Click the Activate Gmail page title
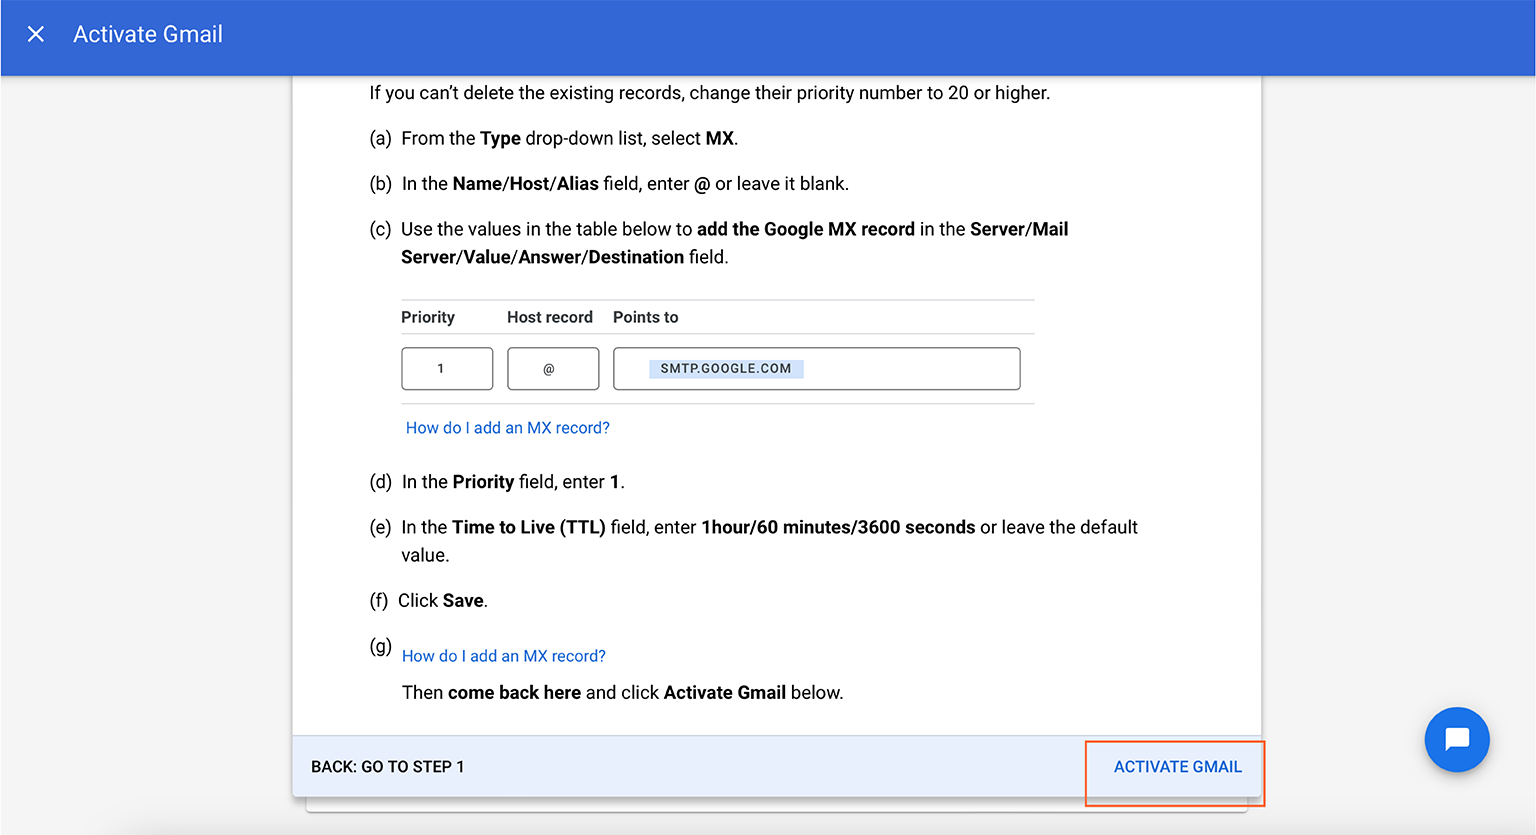 [x=148, y=34]
